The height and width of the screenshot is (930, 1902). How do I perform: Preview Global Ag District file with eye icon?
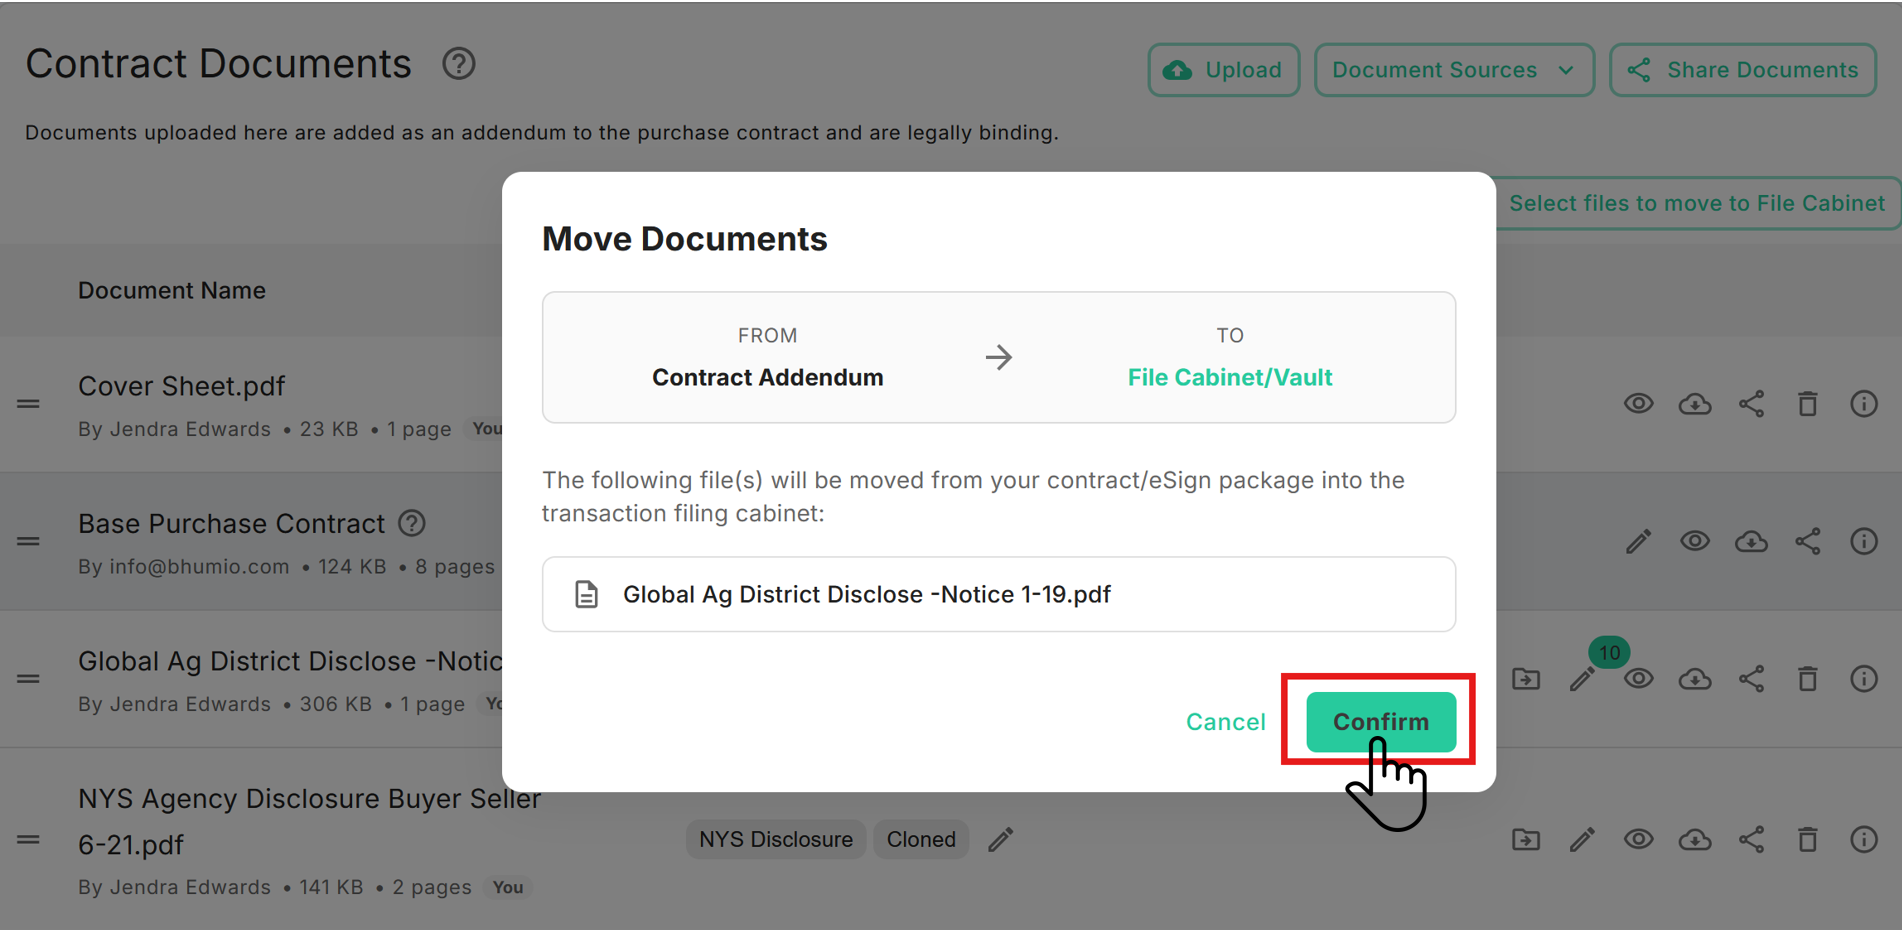pos(1638,679)
